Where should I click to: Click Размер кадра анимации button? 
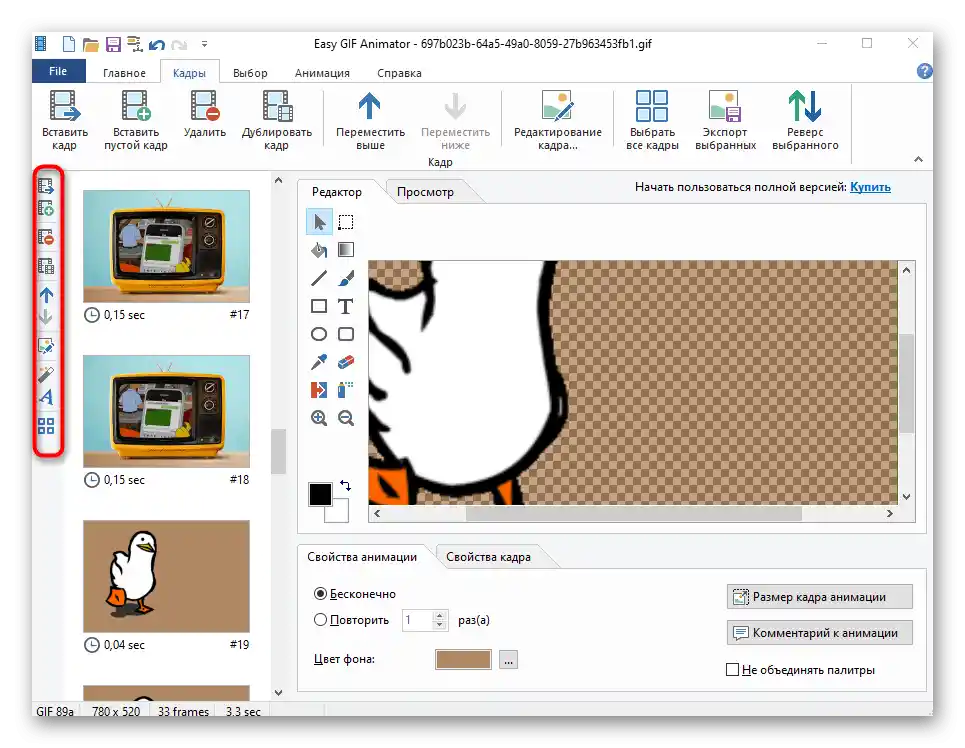[819, 597]
